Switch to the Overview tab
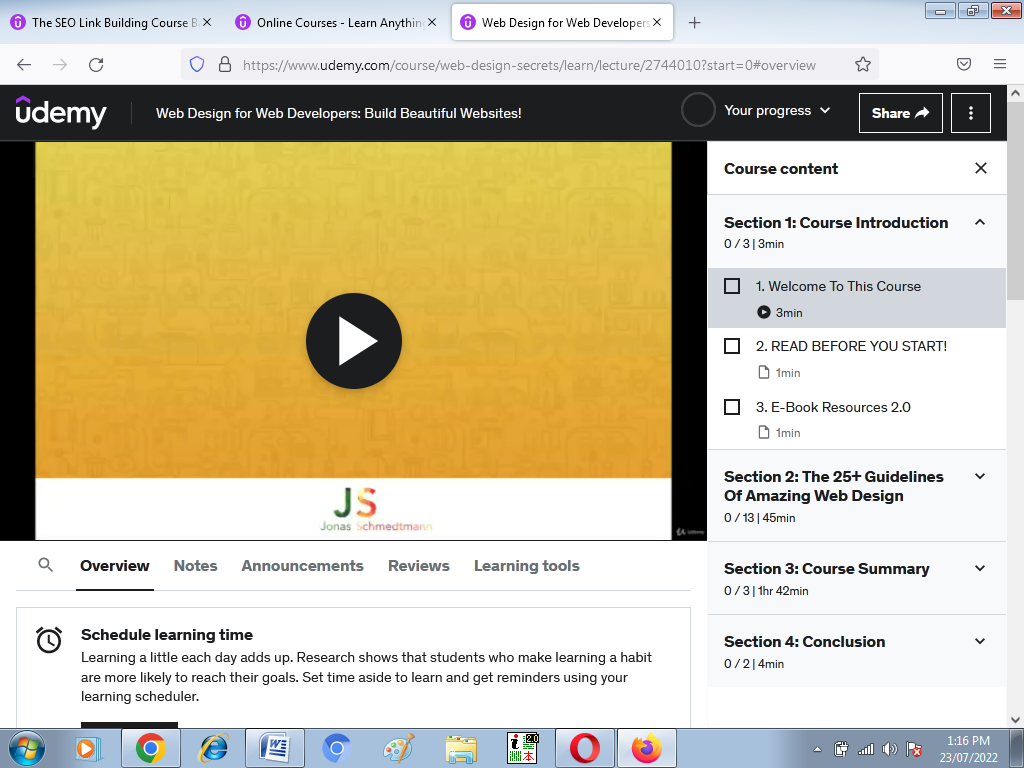Viewport: 1024px width, 768px height. click(115, 566)
